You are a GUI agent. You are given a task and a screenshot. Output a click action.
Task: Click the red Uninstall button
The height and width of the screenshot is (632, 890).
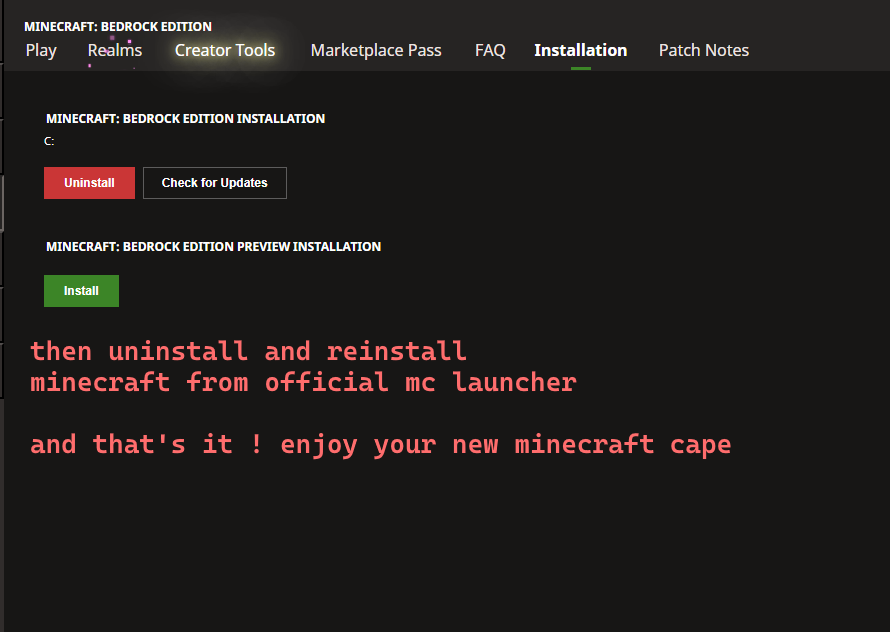coord(89,183)
